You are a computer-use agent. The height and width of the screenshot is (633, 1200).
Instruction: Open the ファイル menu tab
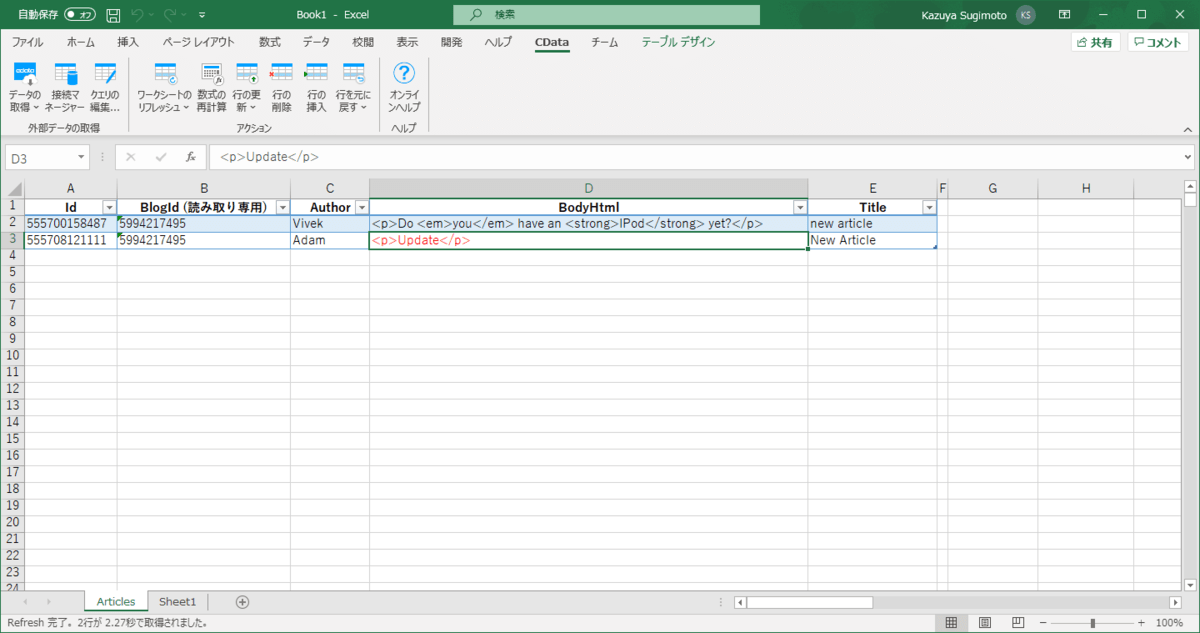(x=27, y=42)
